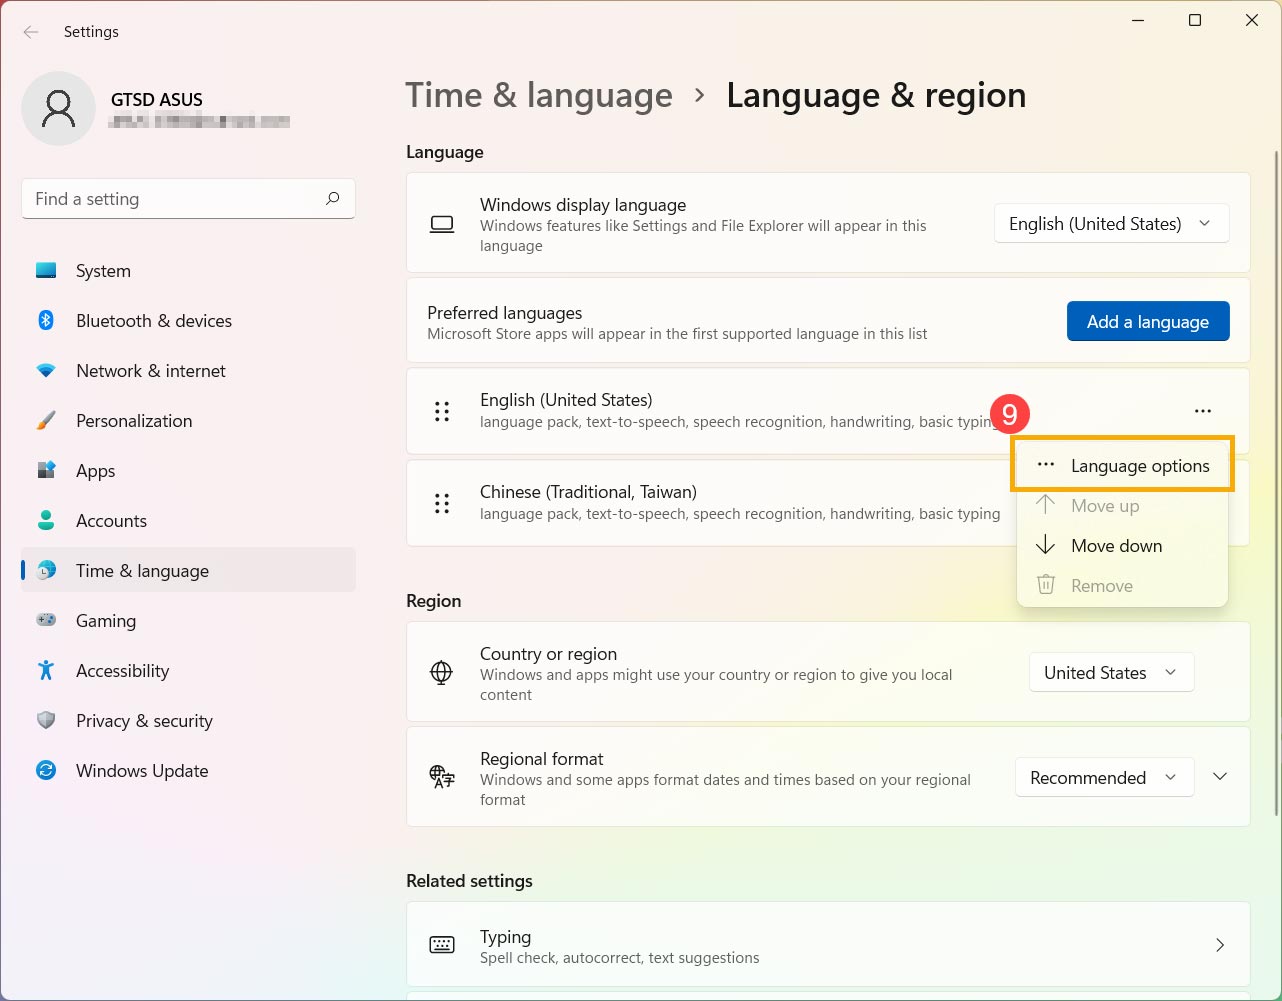Viewport: 1282px width, 1001px height.
Task: Click the Accounts person icon
Action: (46, 521)
